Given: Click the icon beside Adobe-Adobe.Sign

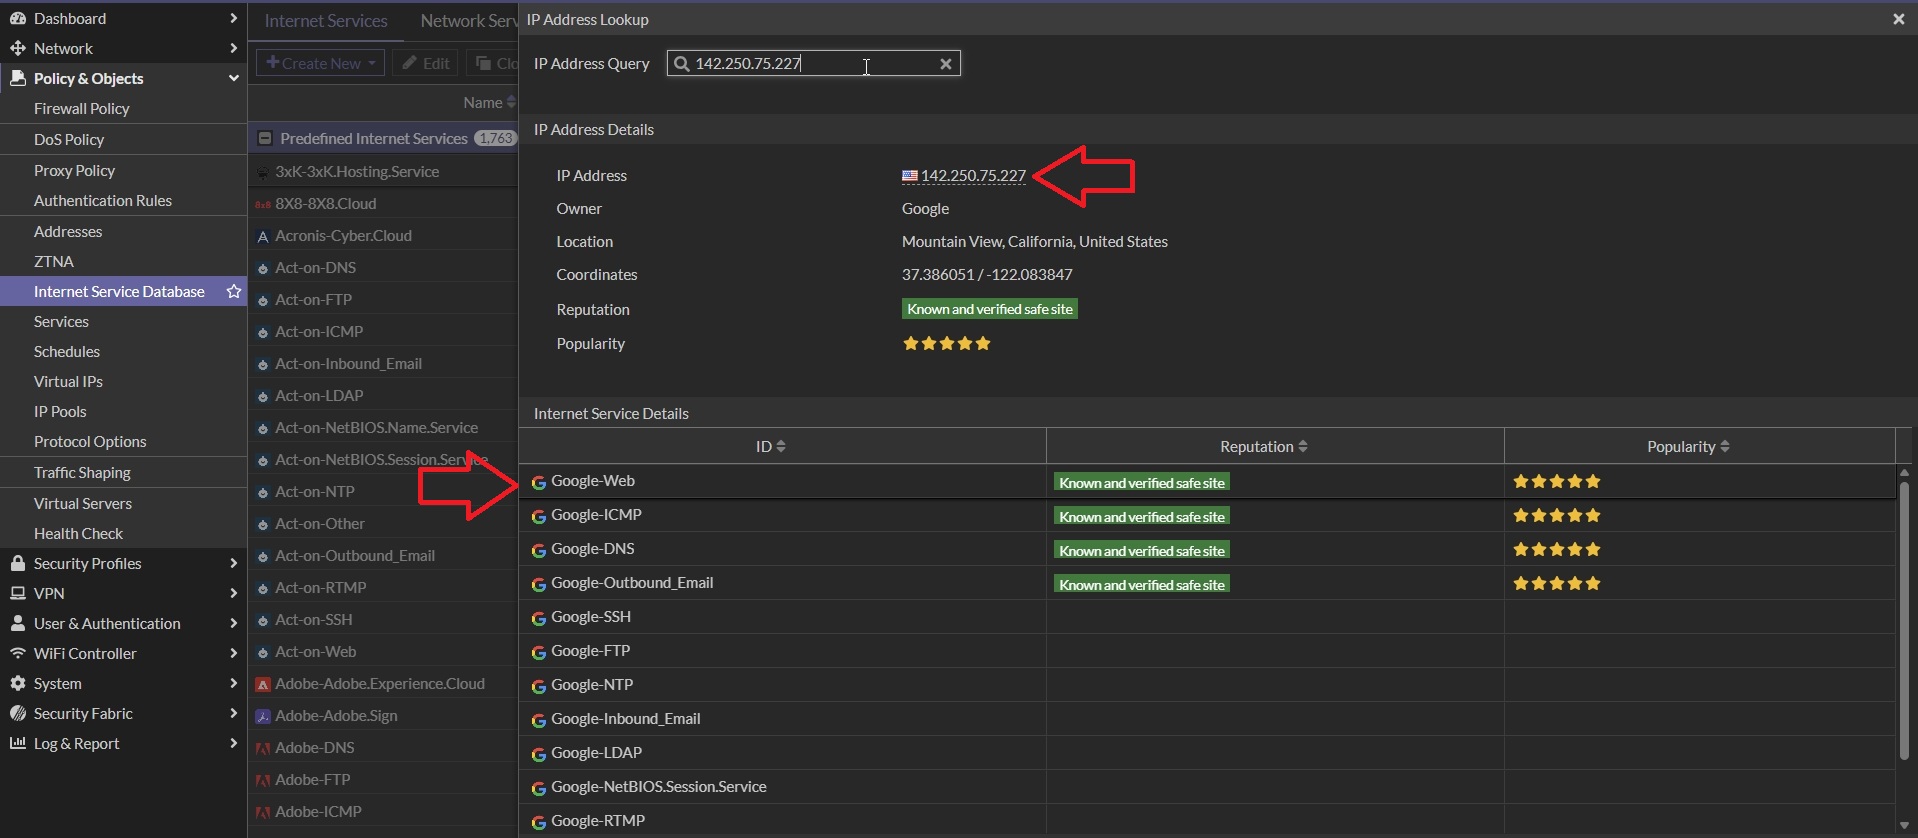Looking at the screenshot, I should (x=263, y=716).
